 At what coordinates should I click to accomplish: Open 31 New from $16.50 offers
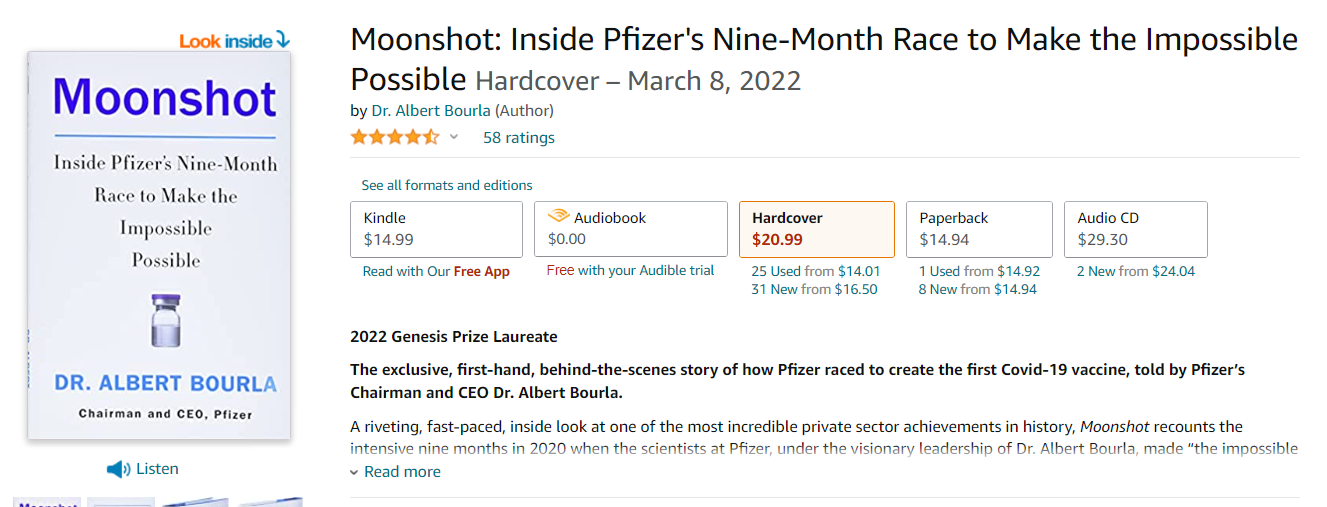click(814, 289)
